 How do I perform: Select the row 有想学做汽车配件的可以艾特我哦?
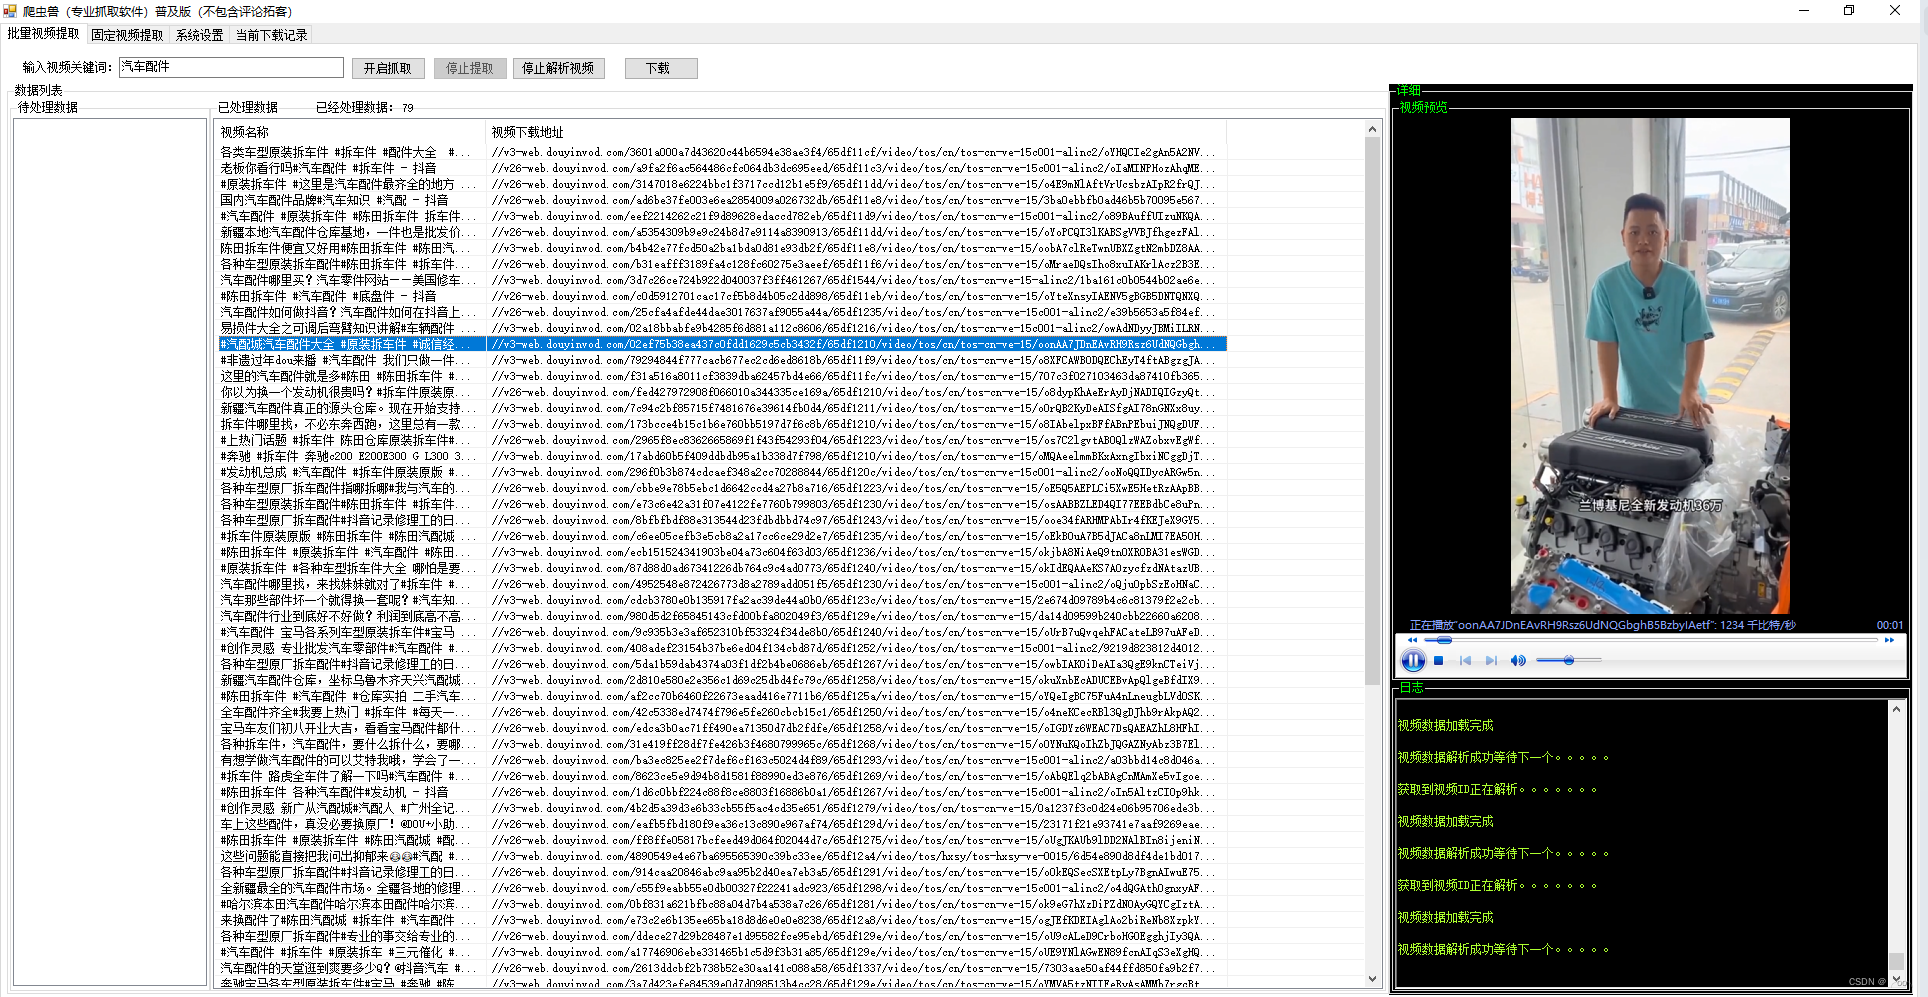722,760
